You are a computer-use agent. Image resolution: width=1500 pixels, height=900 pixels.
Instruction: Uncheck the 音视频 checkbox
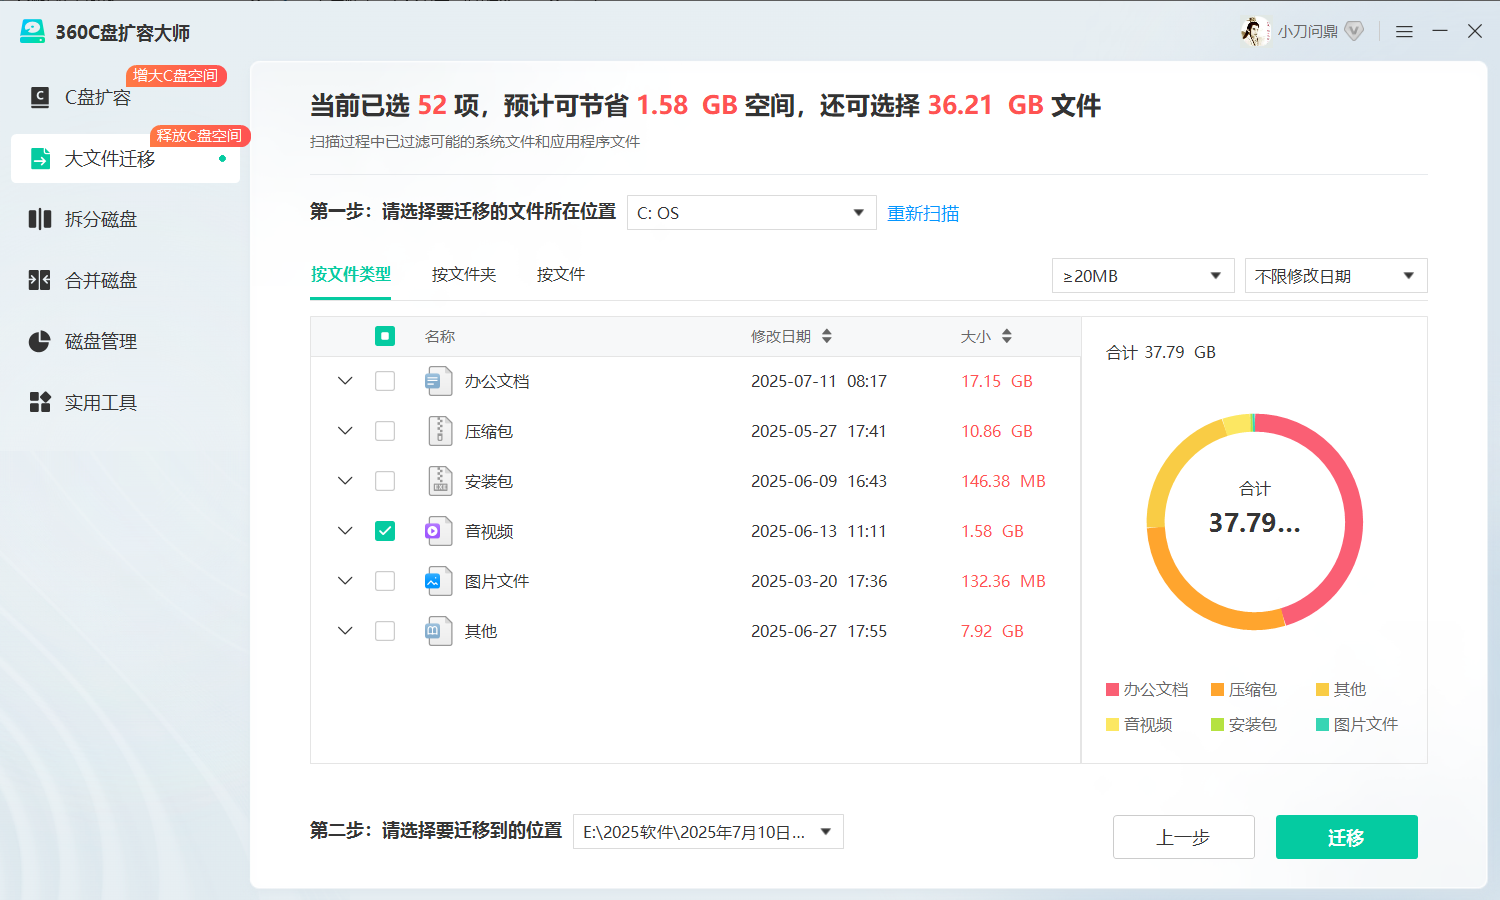385,531
